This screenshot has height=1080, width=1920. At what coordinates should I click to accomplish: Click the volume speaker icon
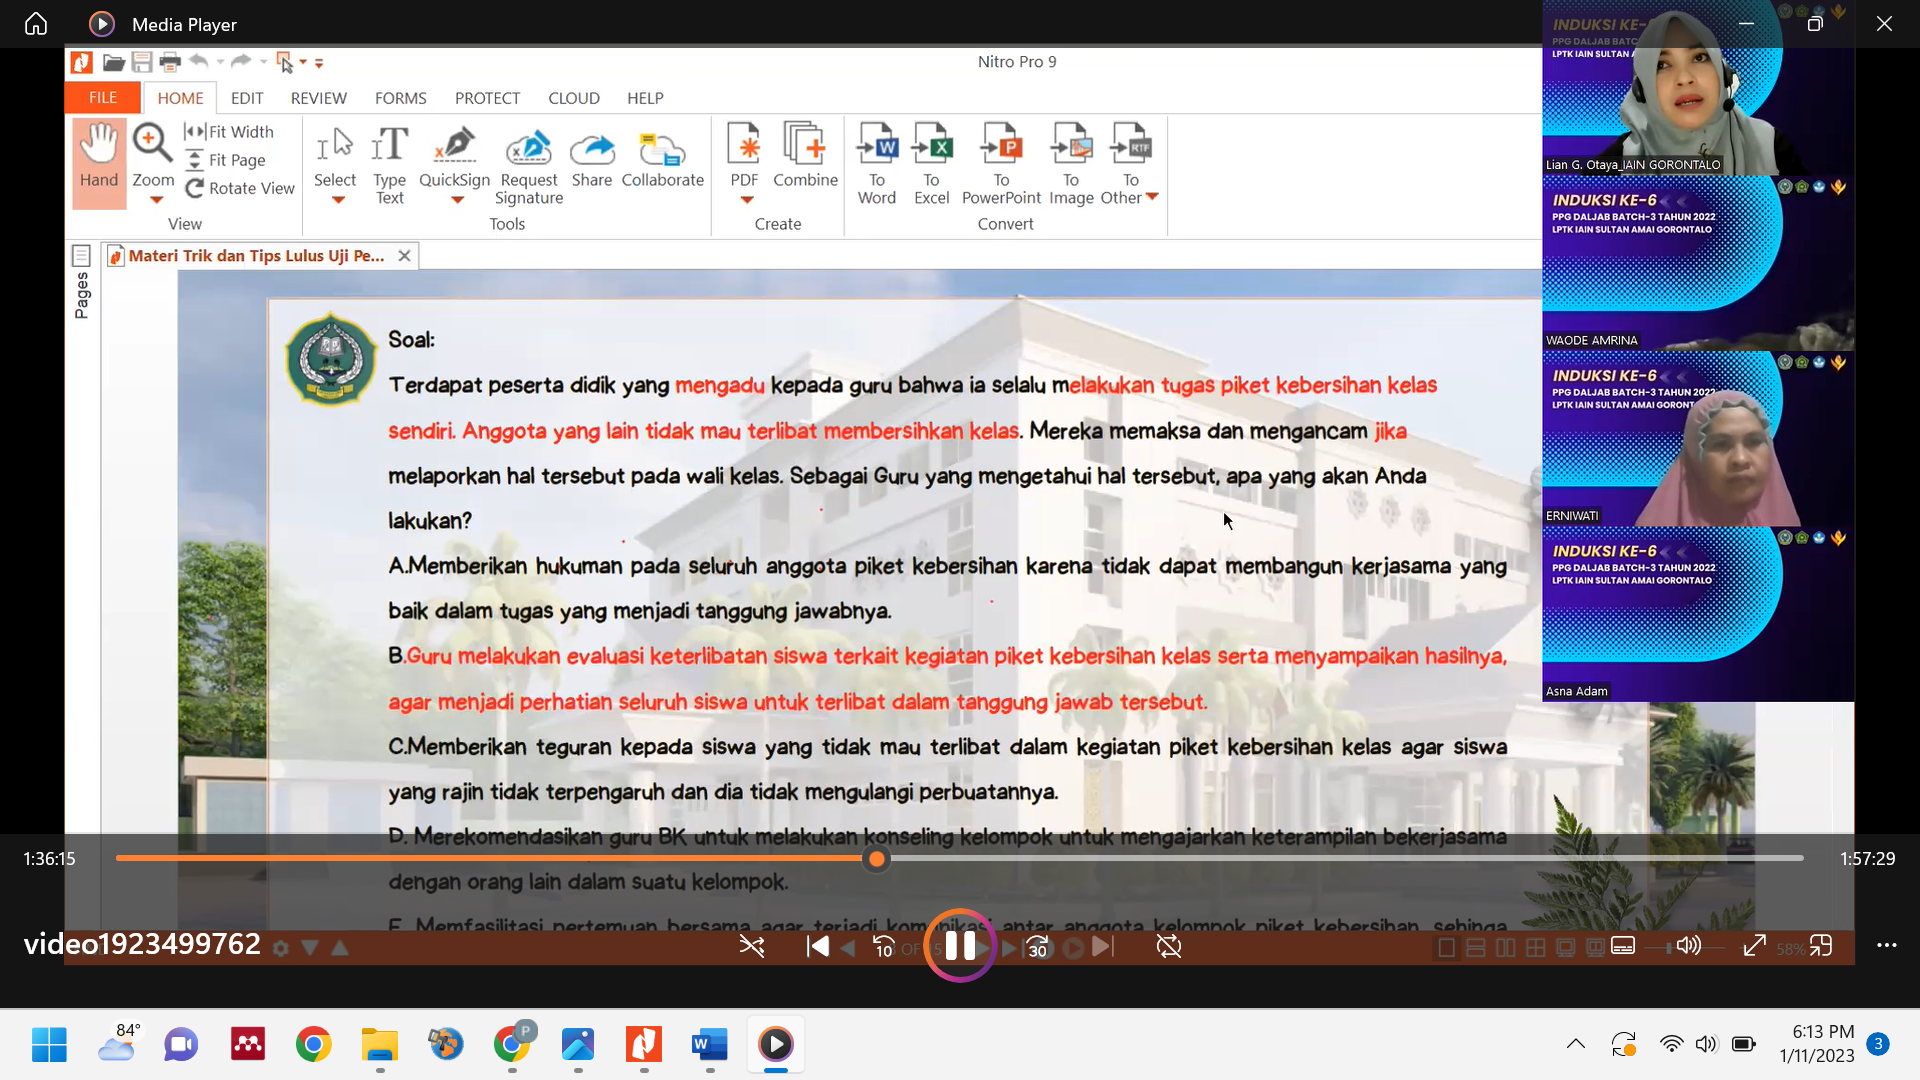click(1688, 946)
